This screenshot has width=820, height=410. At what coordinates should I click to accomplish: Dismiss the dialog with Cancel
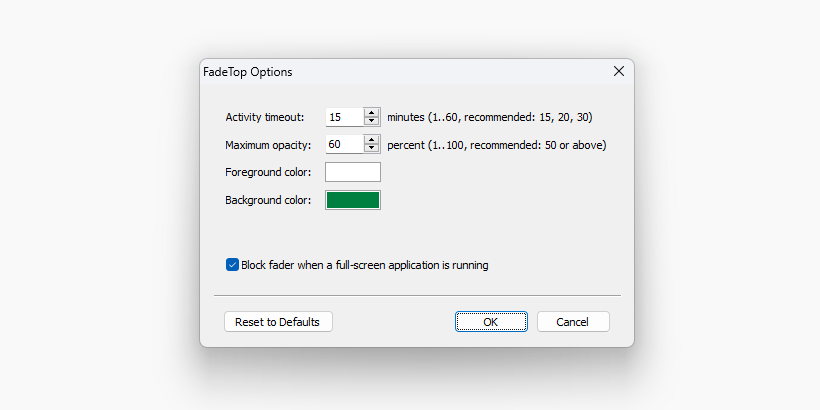pos(573,322)
